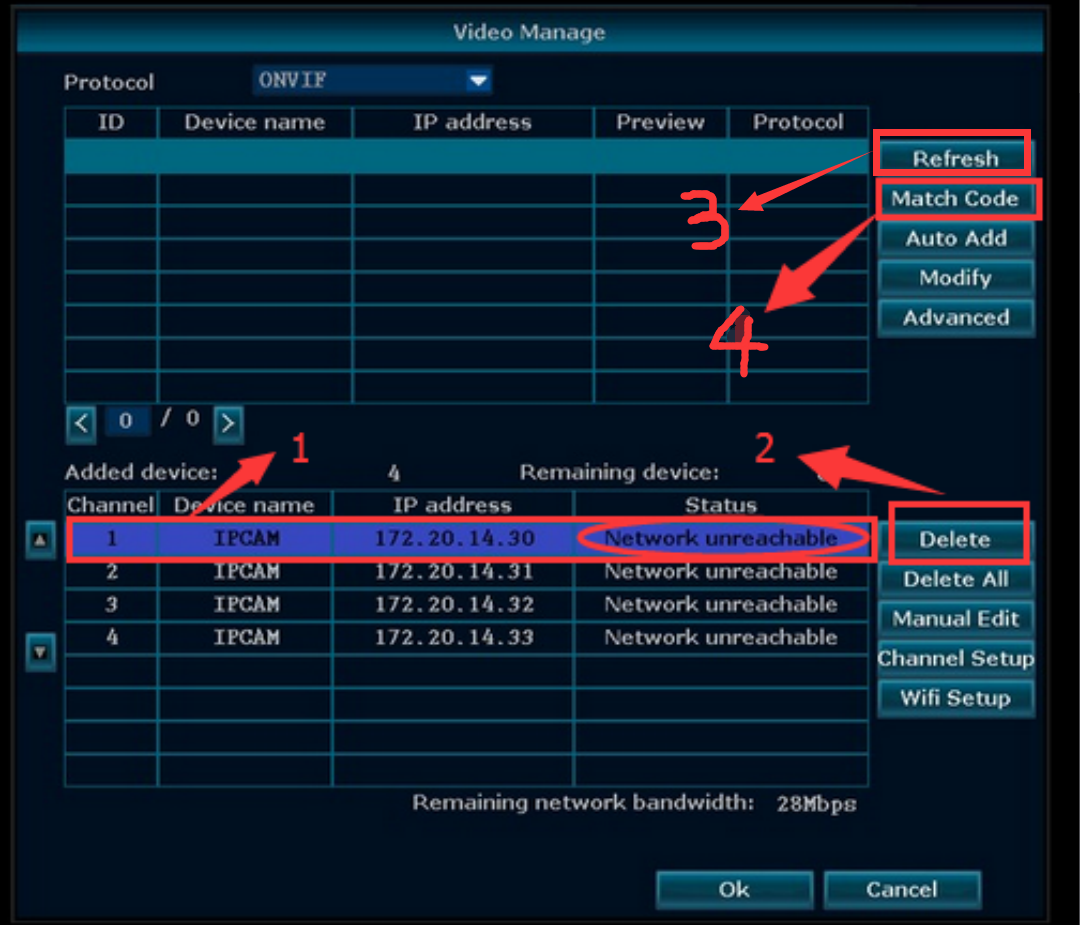Click the Refresh button
The height and width of the screenshot is (925, 1080).
(955, 158)
